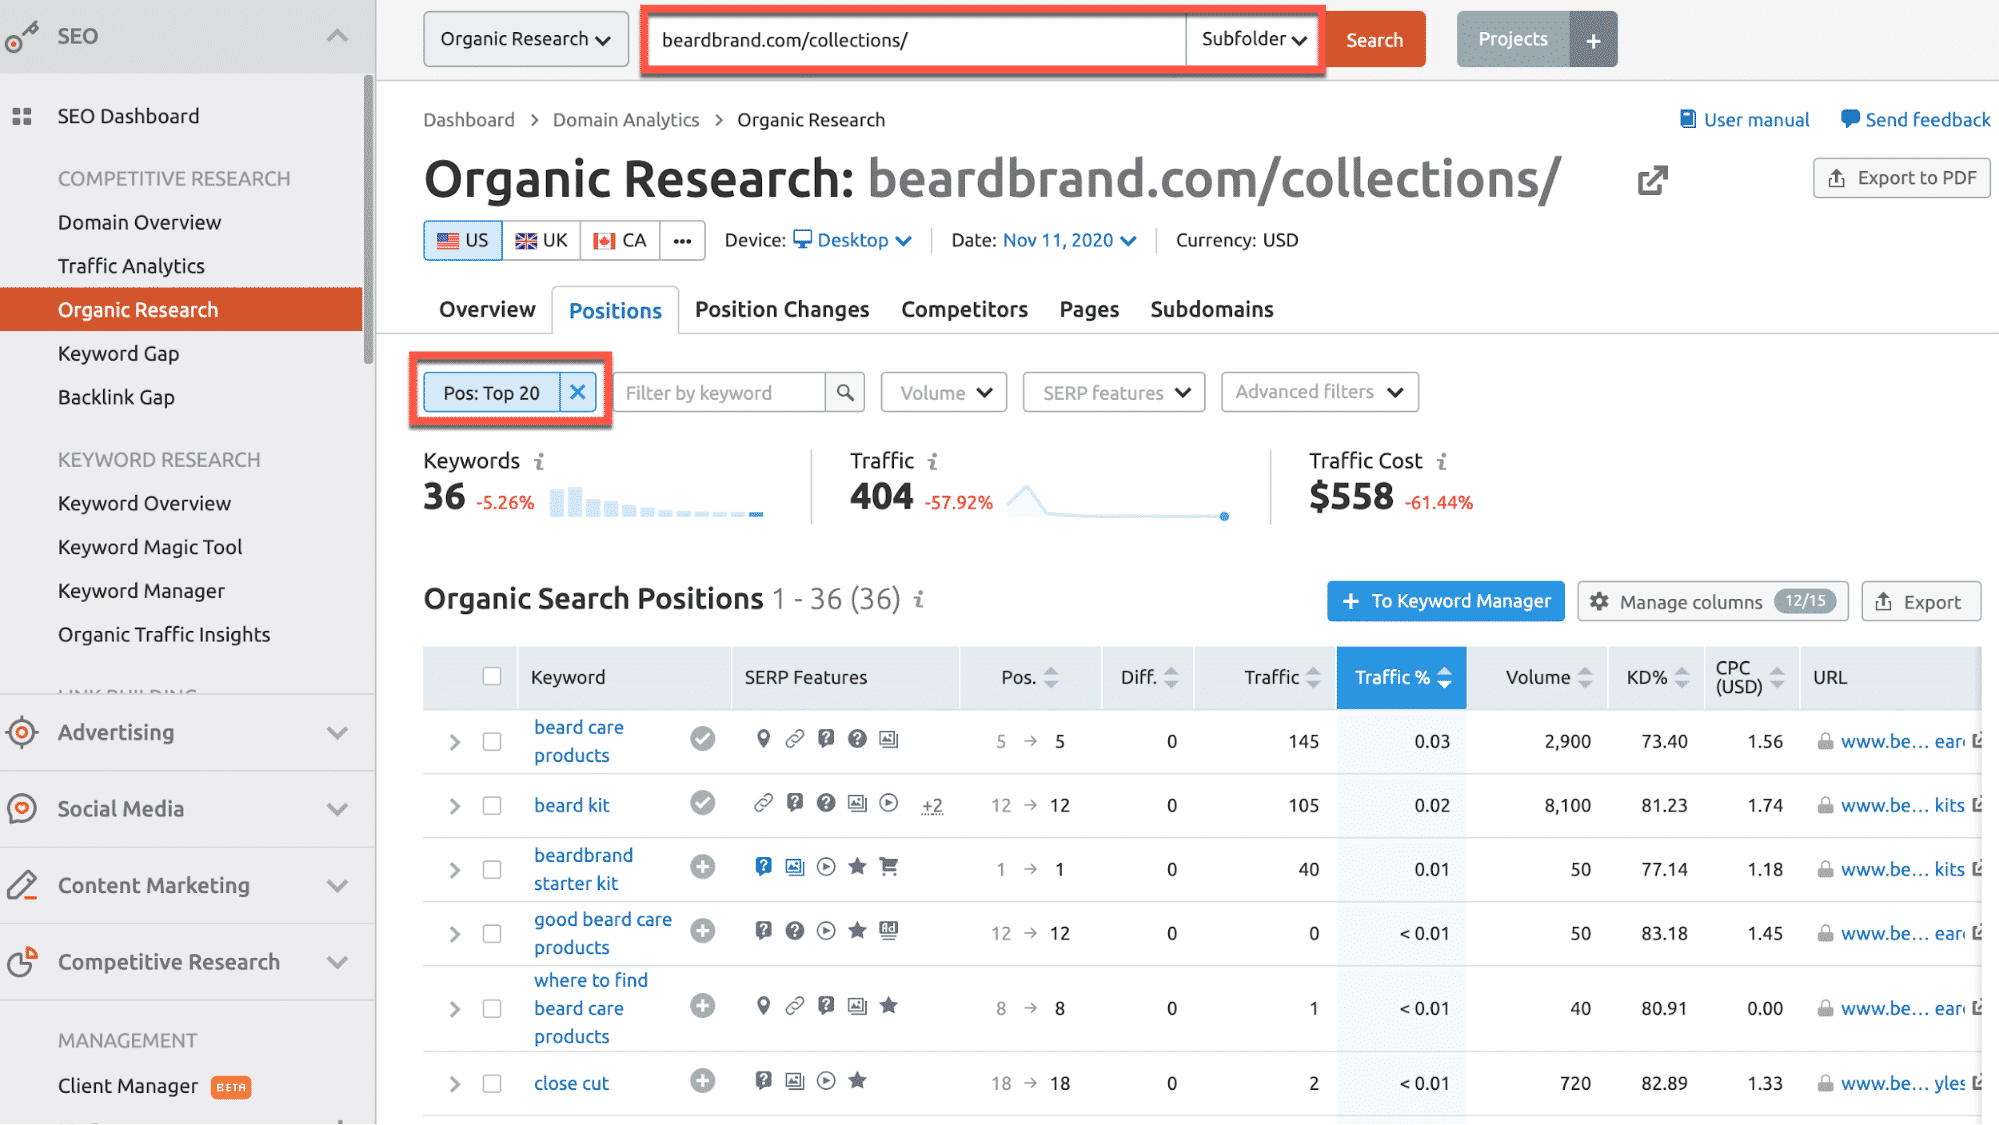This screenshot has width=1999, height=1125.
Task: Click the Manage columns gear icon
Action: [1599, 602]
